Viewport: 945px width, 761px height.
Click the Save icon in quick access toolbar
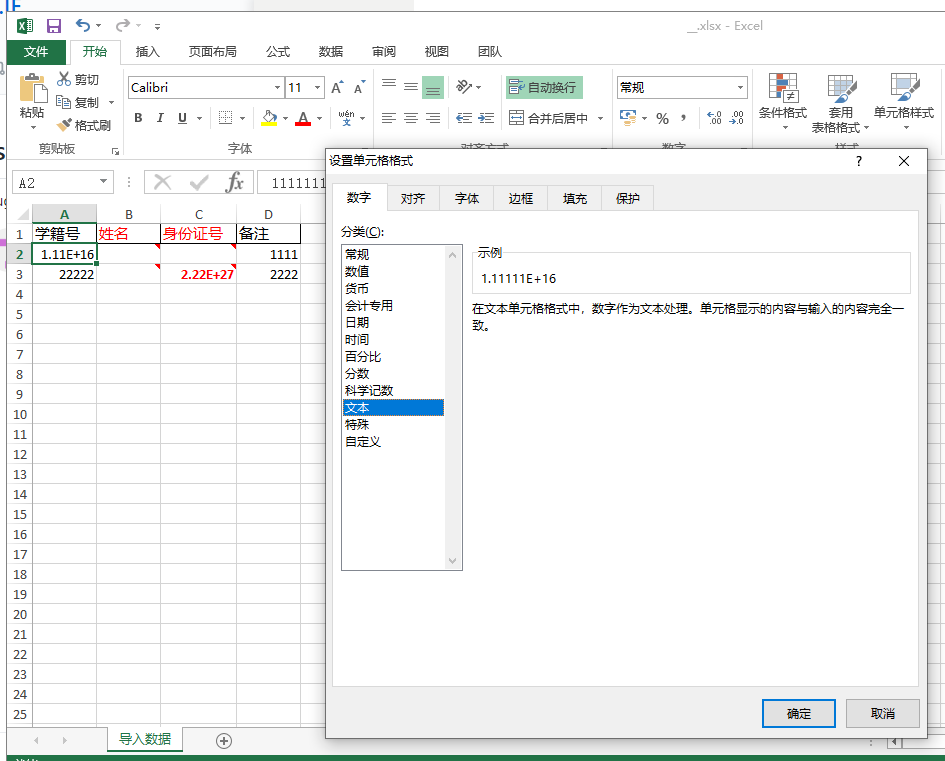54,26
